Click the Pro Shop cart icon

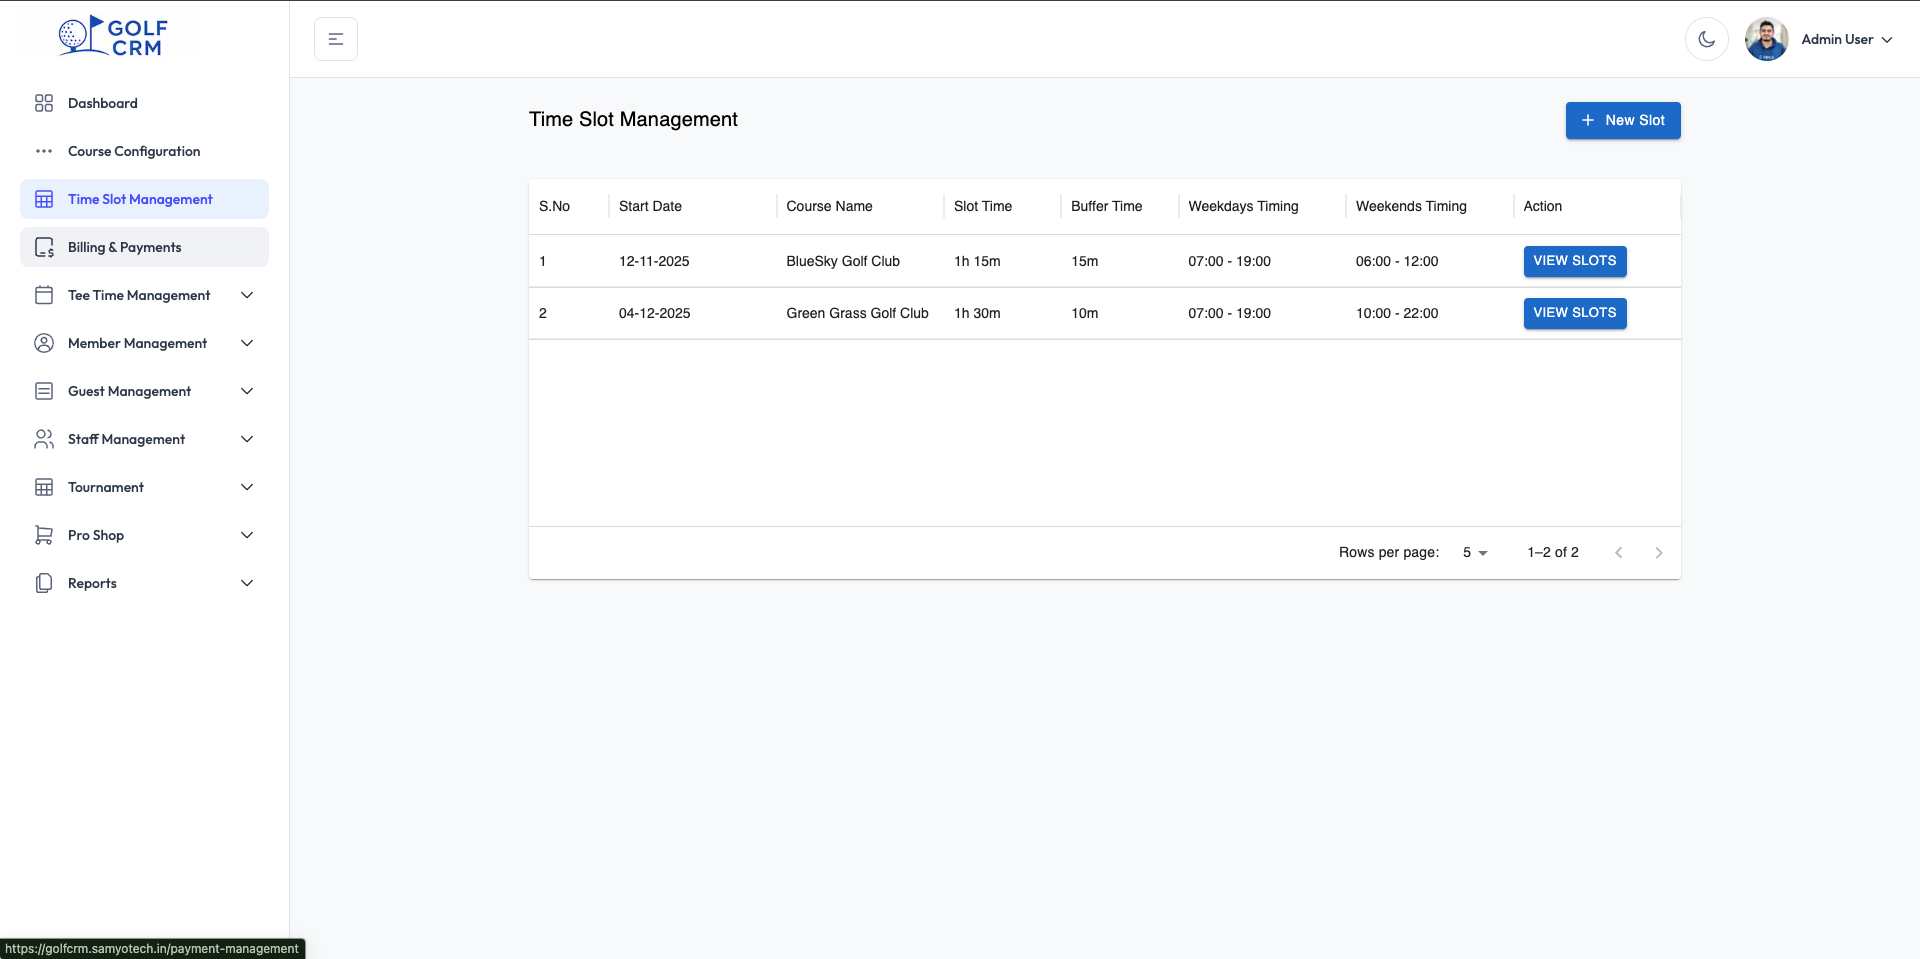point(44,535)
